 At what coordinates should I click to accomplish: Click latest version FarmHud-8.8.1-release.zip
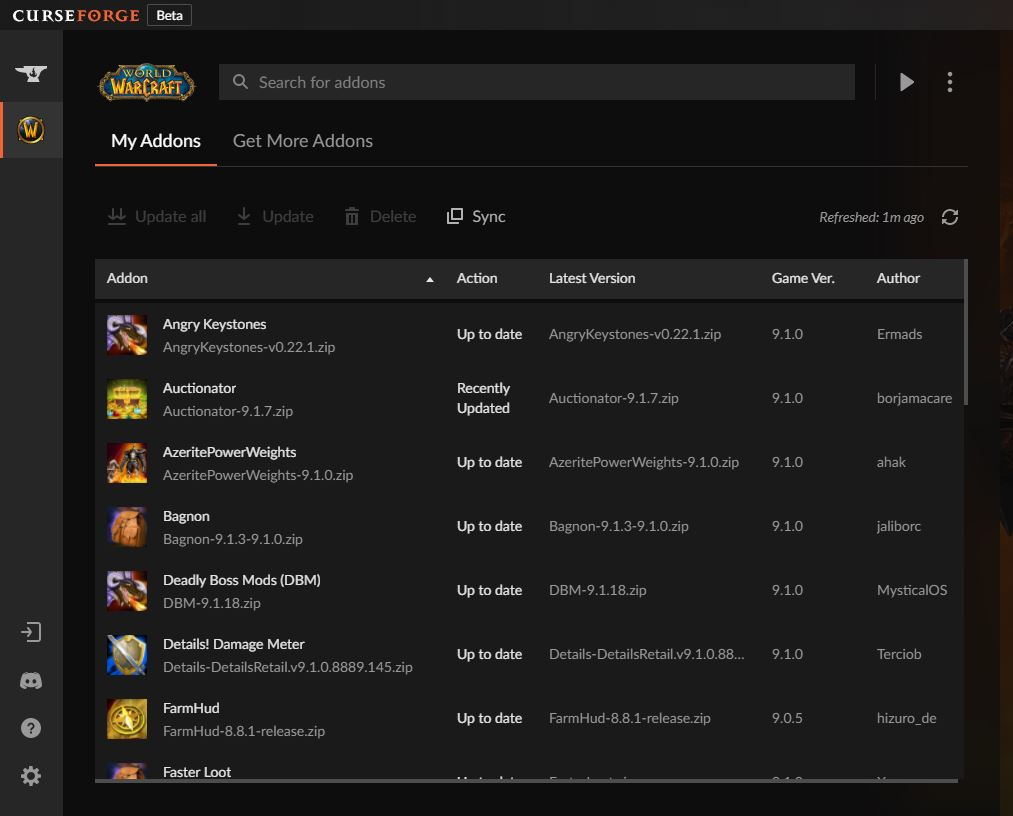pos(629,718)
